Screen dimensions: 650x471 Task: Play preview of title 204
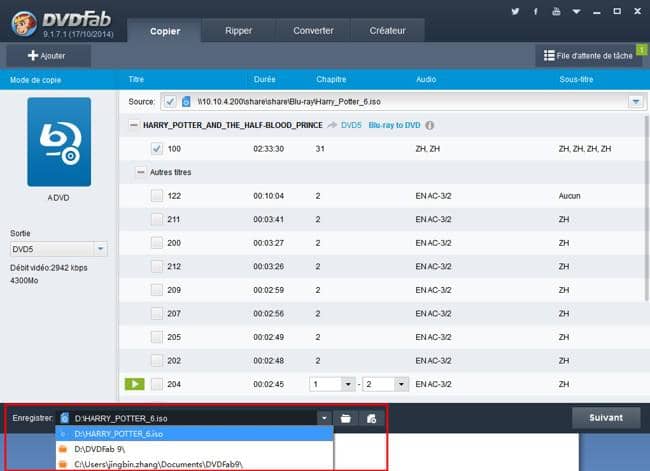pos(135,384)
